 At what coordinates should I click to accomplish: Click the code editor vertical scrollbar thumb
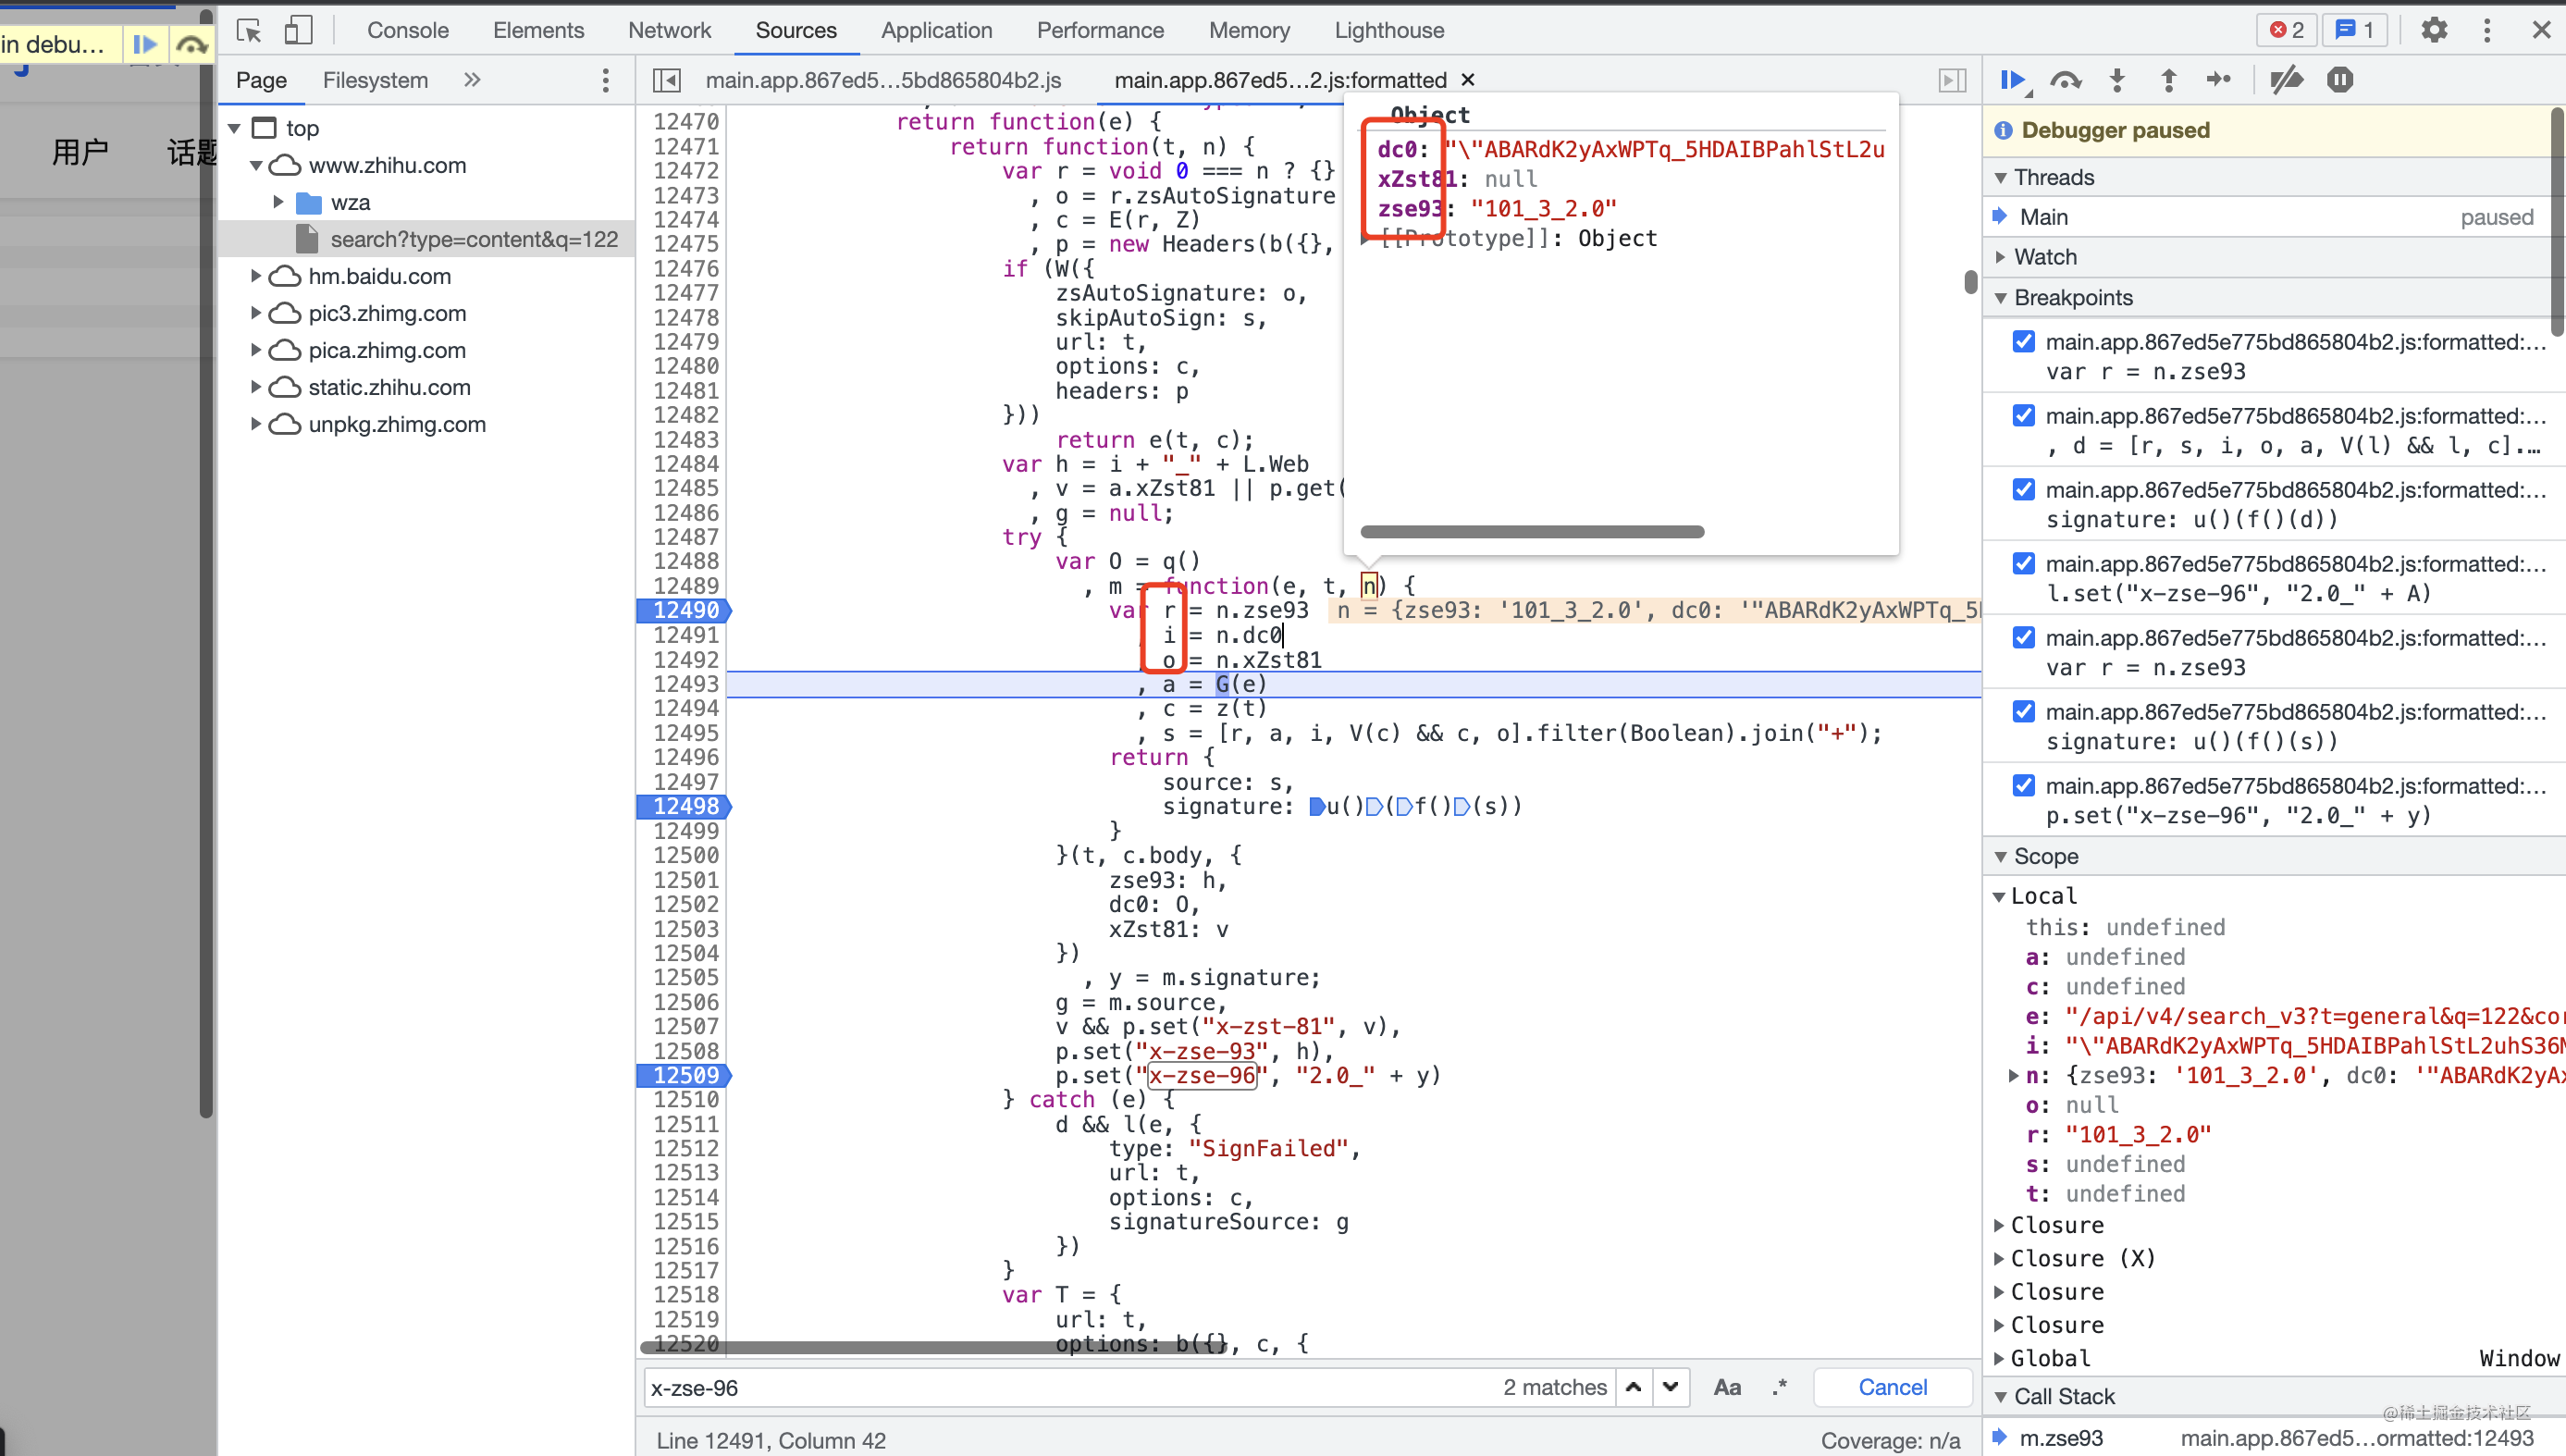[x=1970, y=282]
